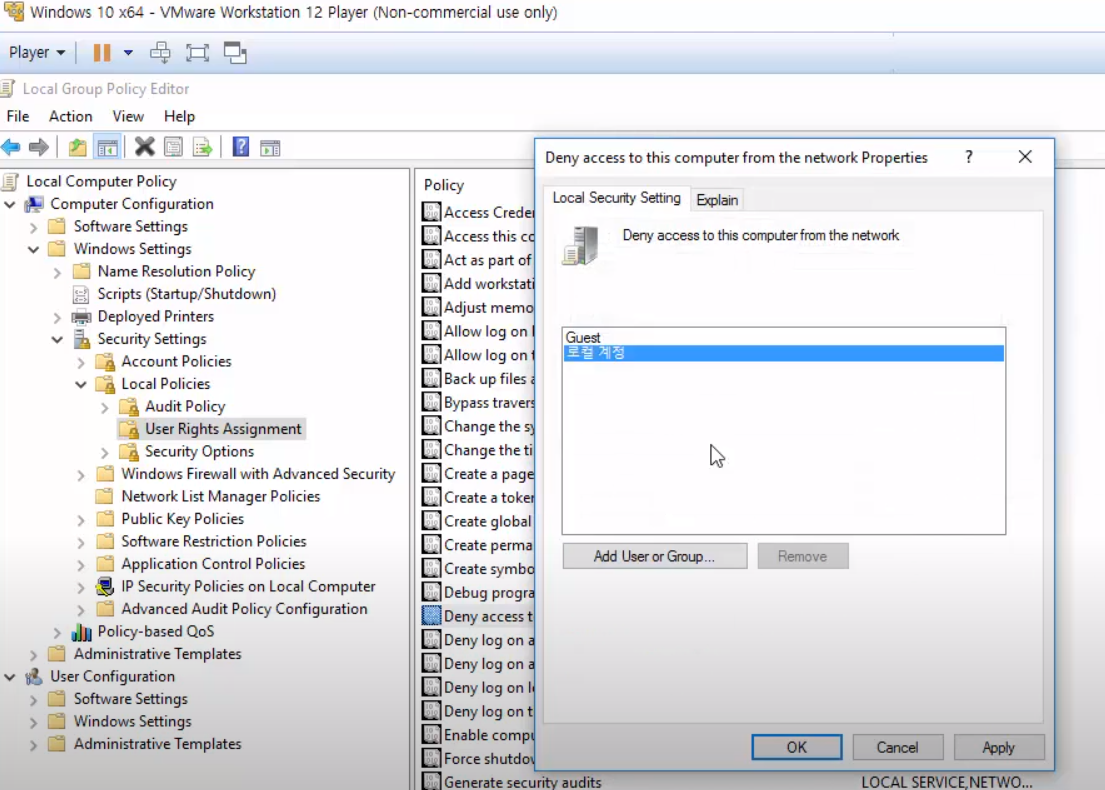
Task: Select Scripts (Startup/Shutdown) in the tree
Action: [186, 294]
